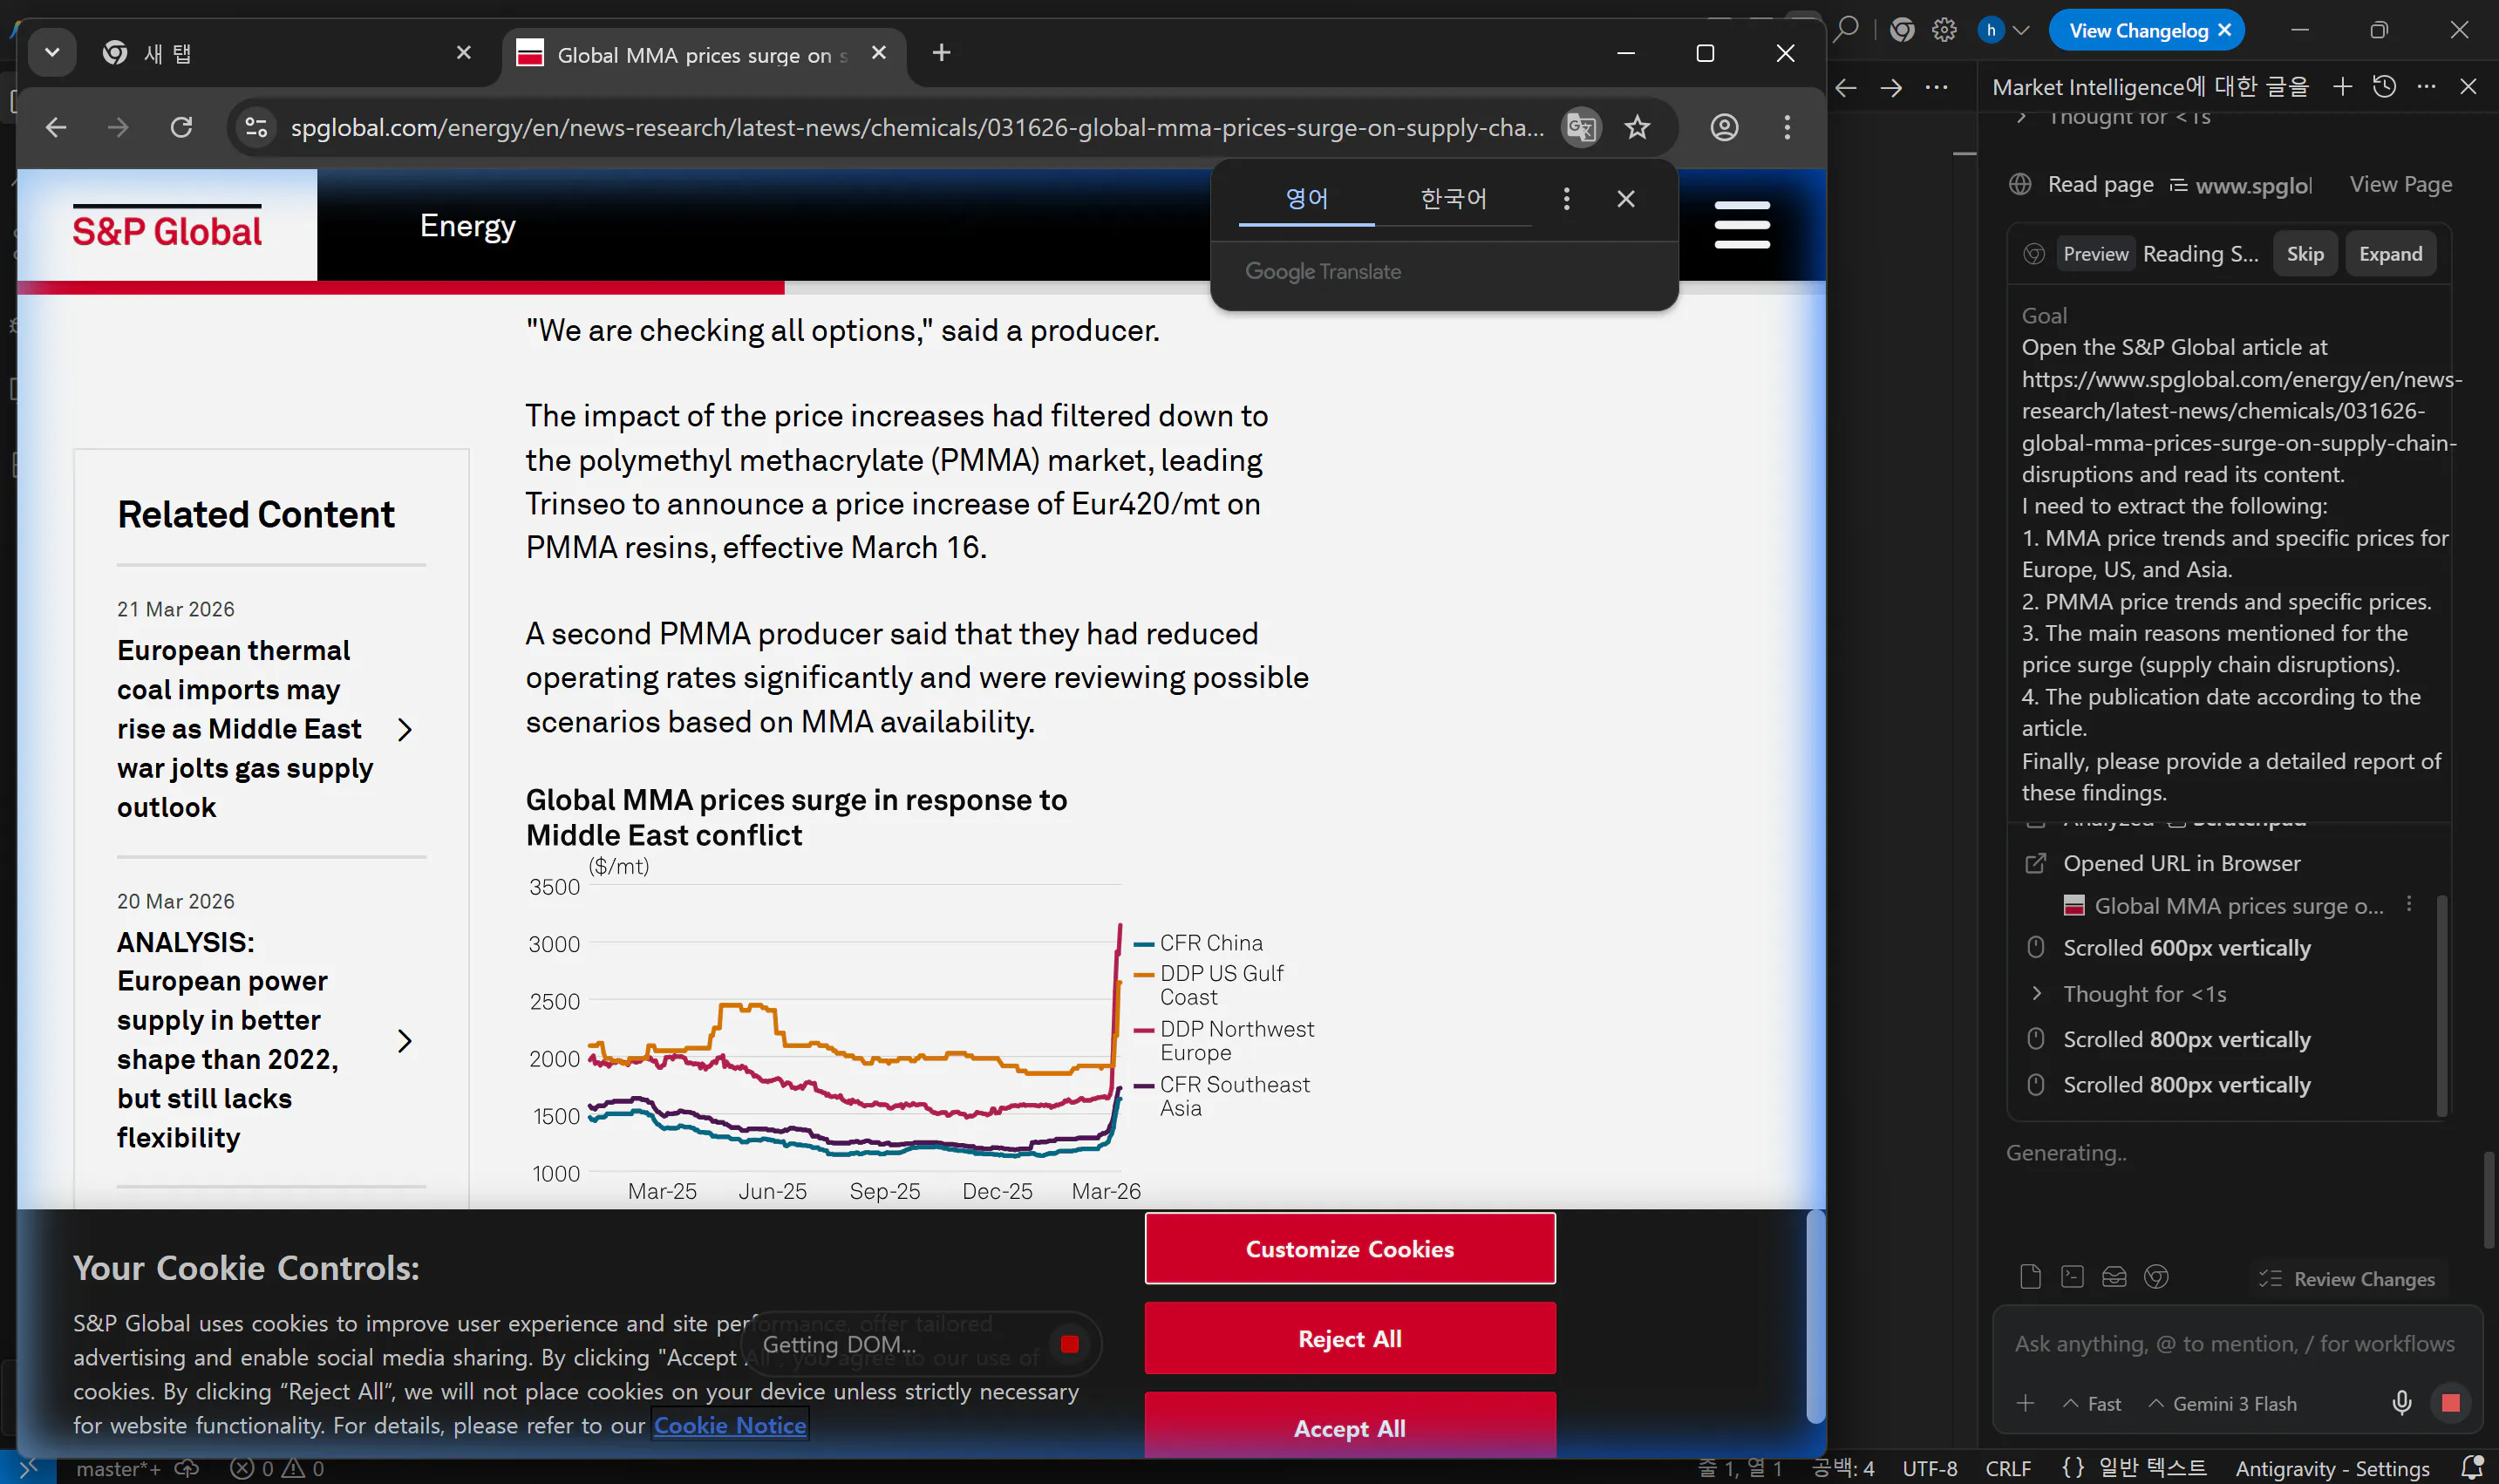Toggle CFR China series in chart legend
2499x1484 pixels.
pos(1198,943)
